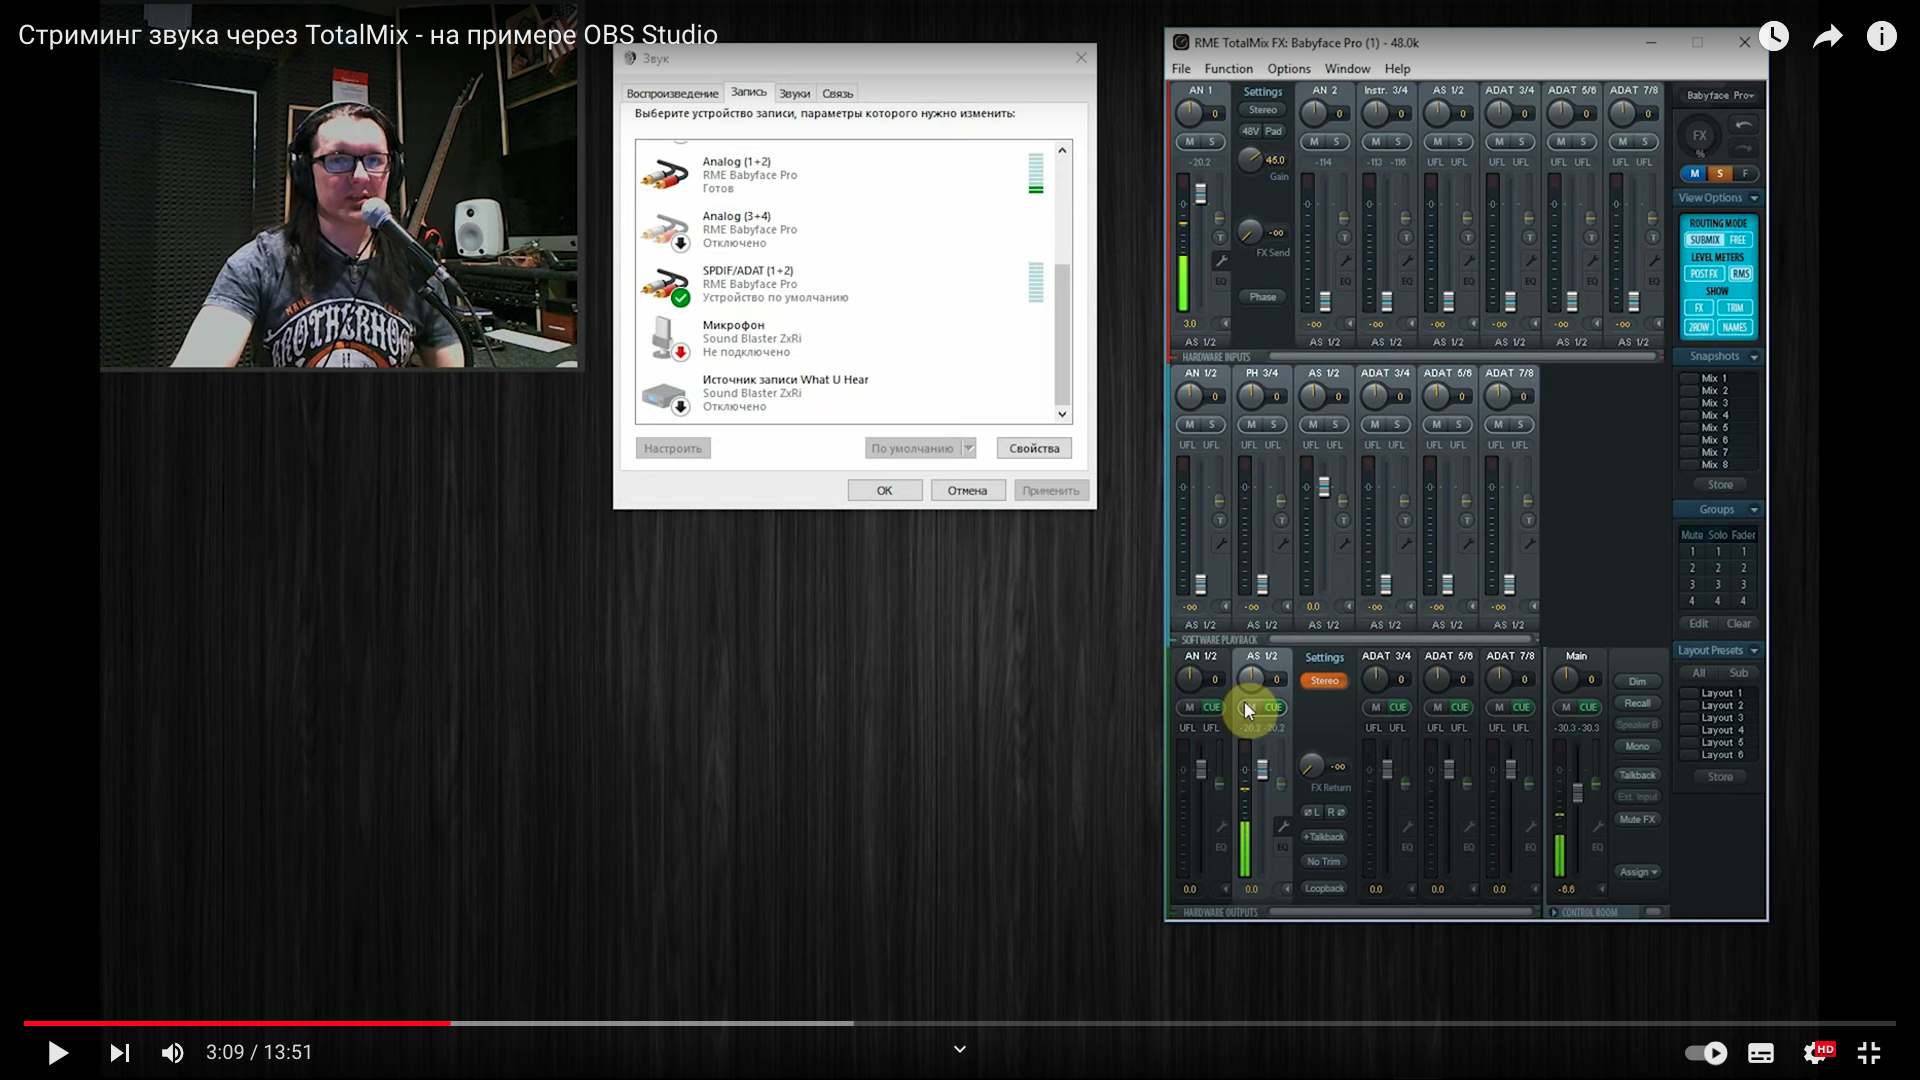The width and height of the screenshot is (1920, 1080).
Task: Play the YouTube video
Action: point(58,1052)
